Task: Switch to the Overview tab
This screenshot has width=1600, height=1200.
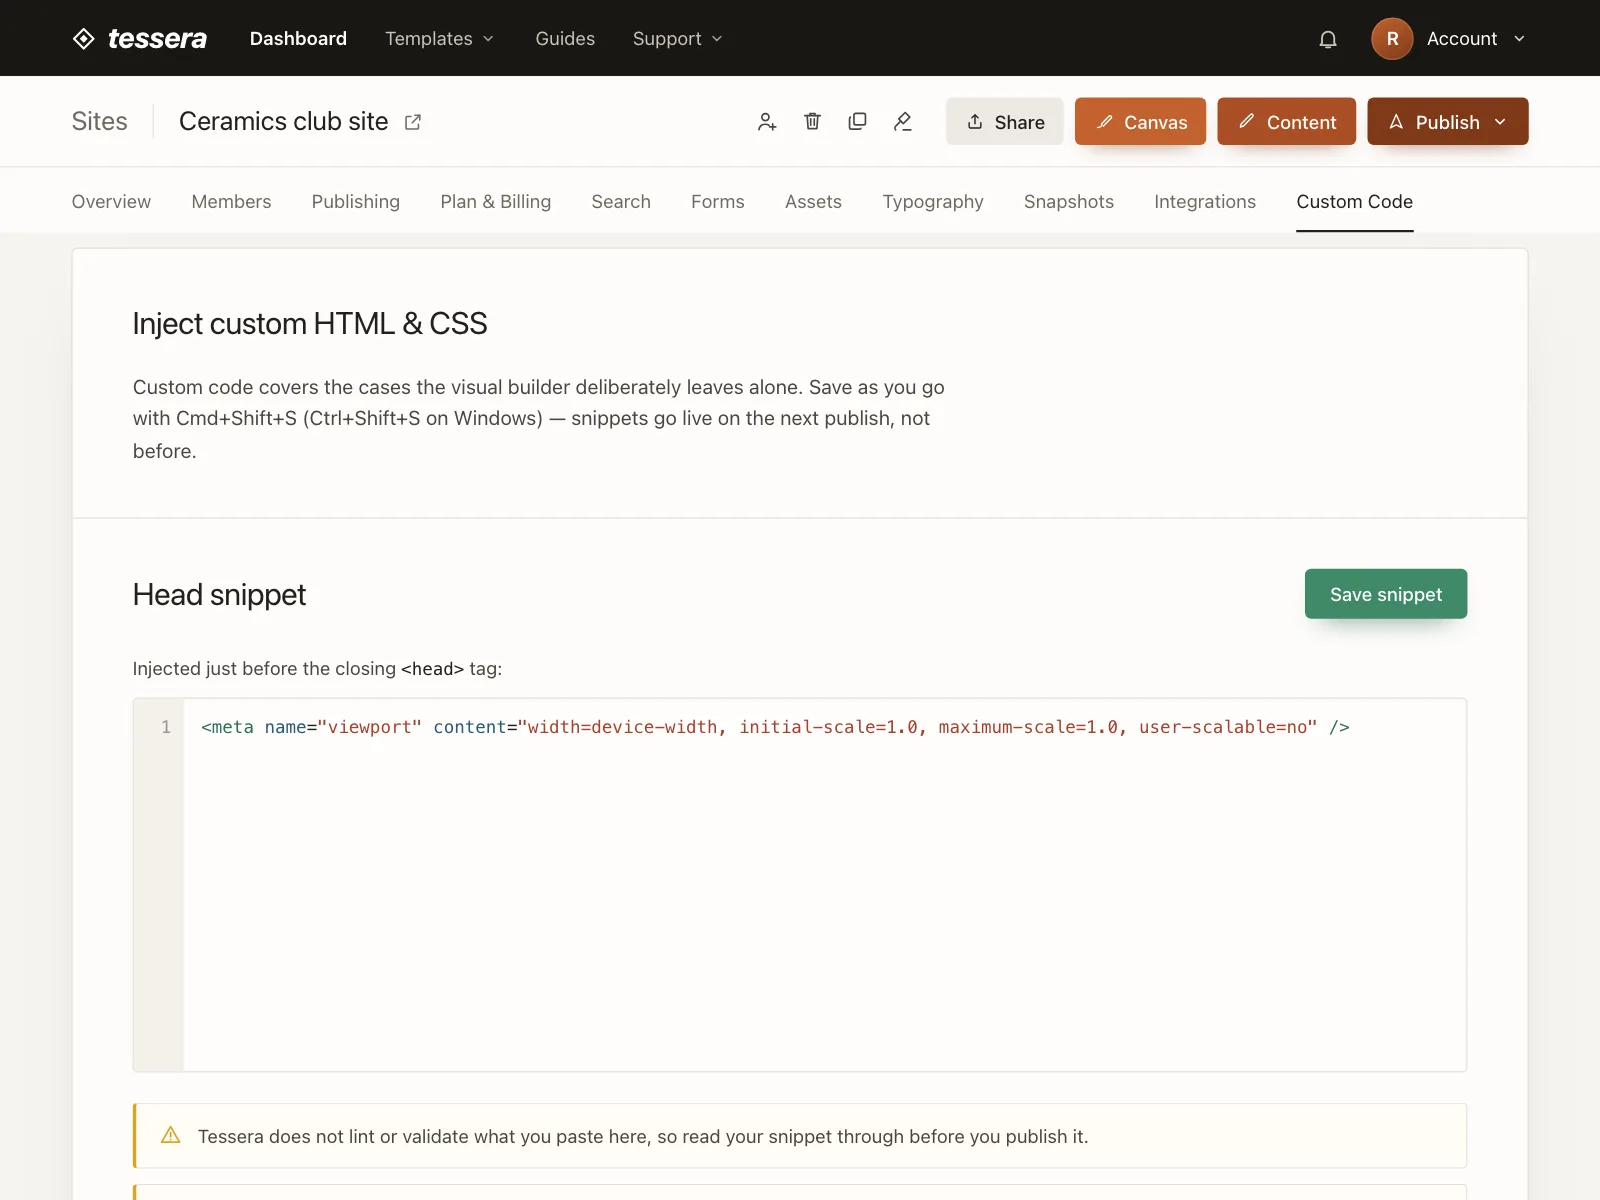Action: pyautogui.click(x=111, y=202)
